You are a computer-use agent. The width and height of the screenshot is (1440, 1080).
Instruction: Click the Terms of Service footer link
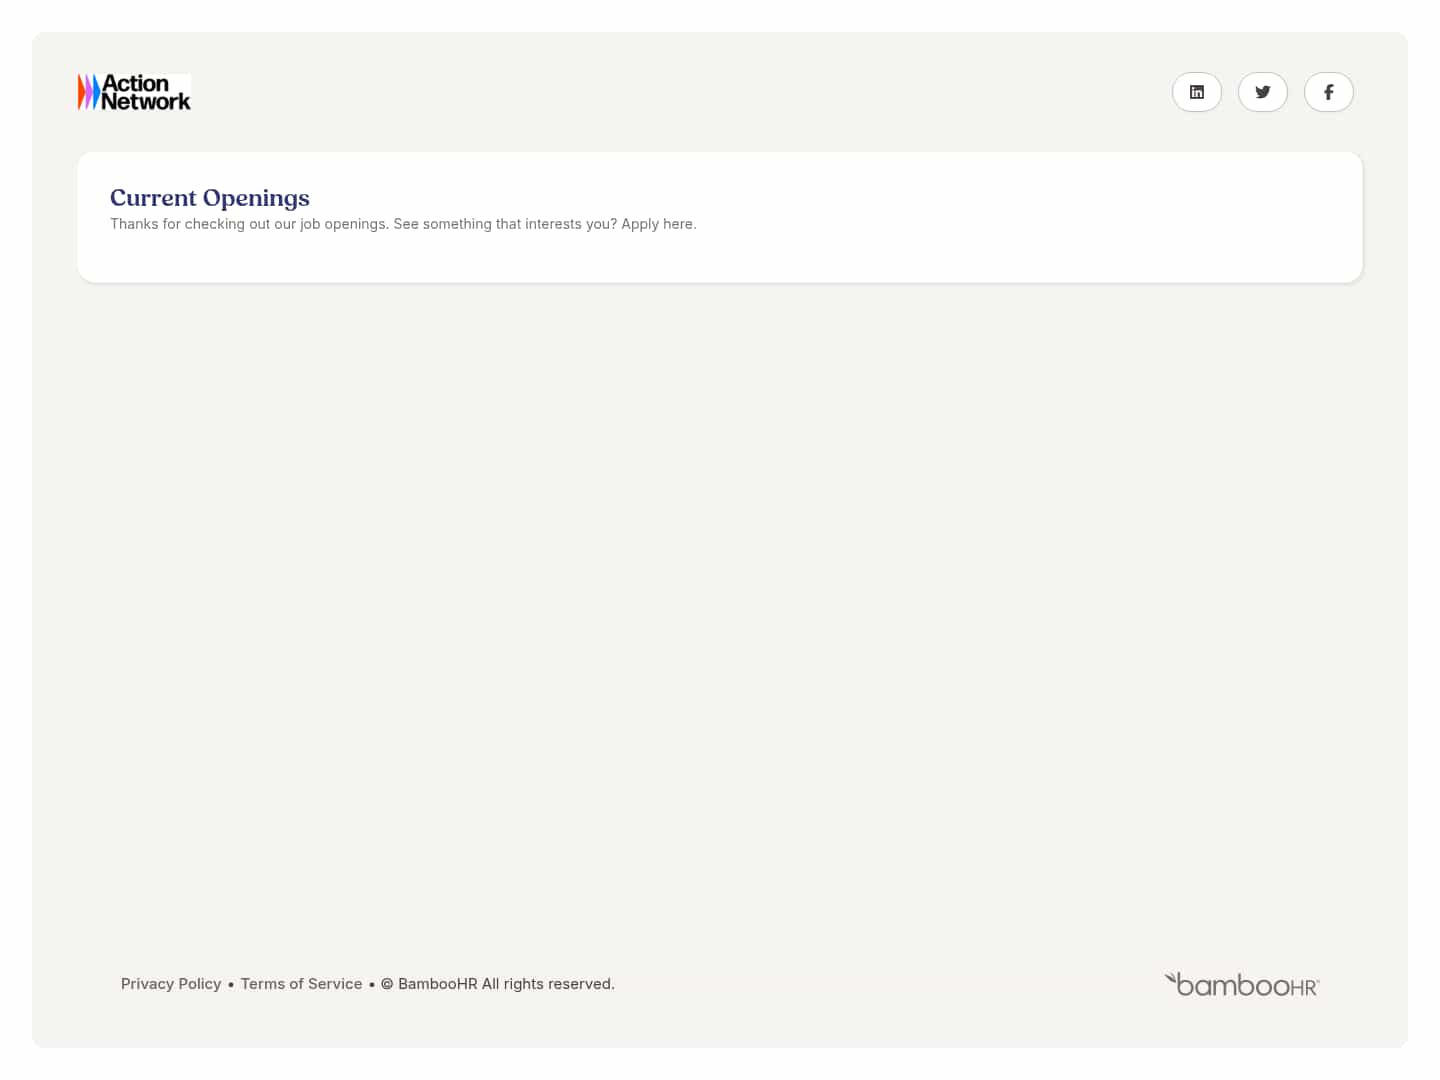pyautogui.click(x=301, y=983)
